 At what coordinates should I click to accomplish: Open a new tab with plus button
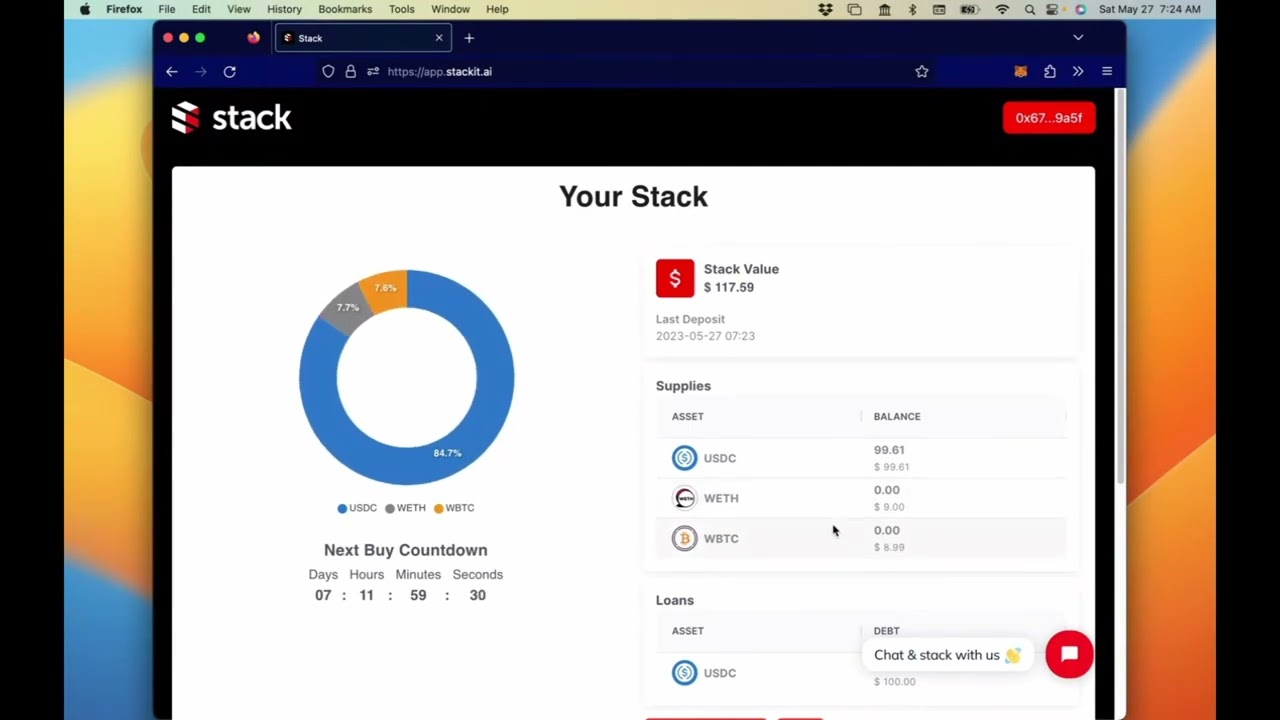[x=469, y=38]
